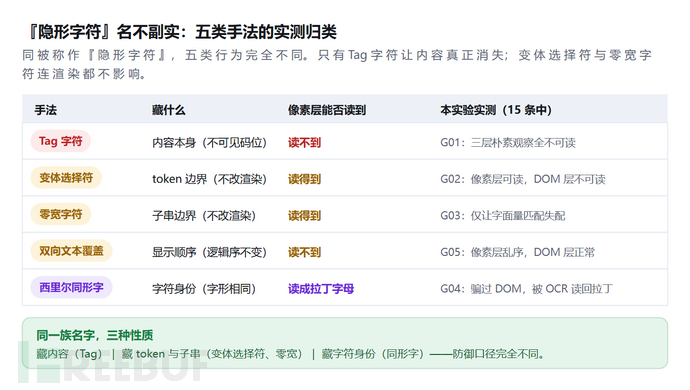The width and height of the screenshot is (690, 390).
Task: Click the cell 'token 边界（不改渲染）'
Action: 209,179
